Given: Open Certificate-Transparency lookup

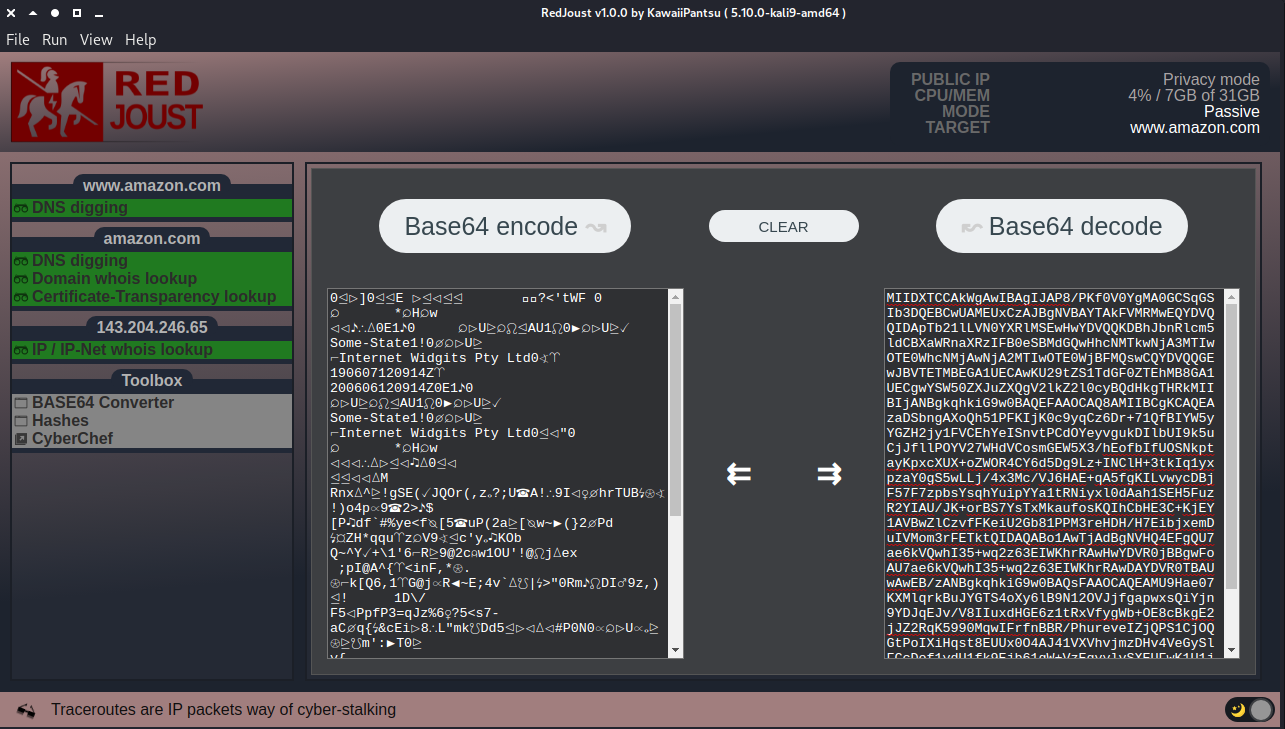Looking at the screenshot, I should click(x=152, y=297).
